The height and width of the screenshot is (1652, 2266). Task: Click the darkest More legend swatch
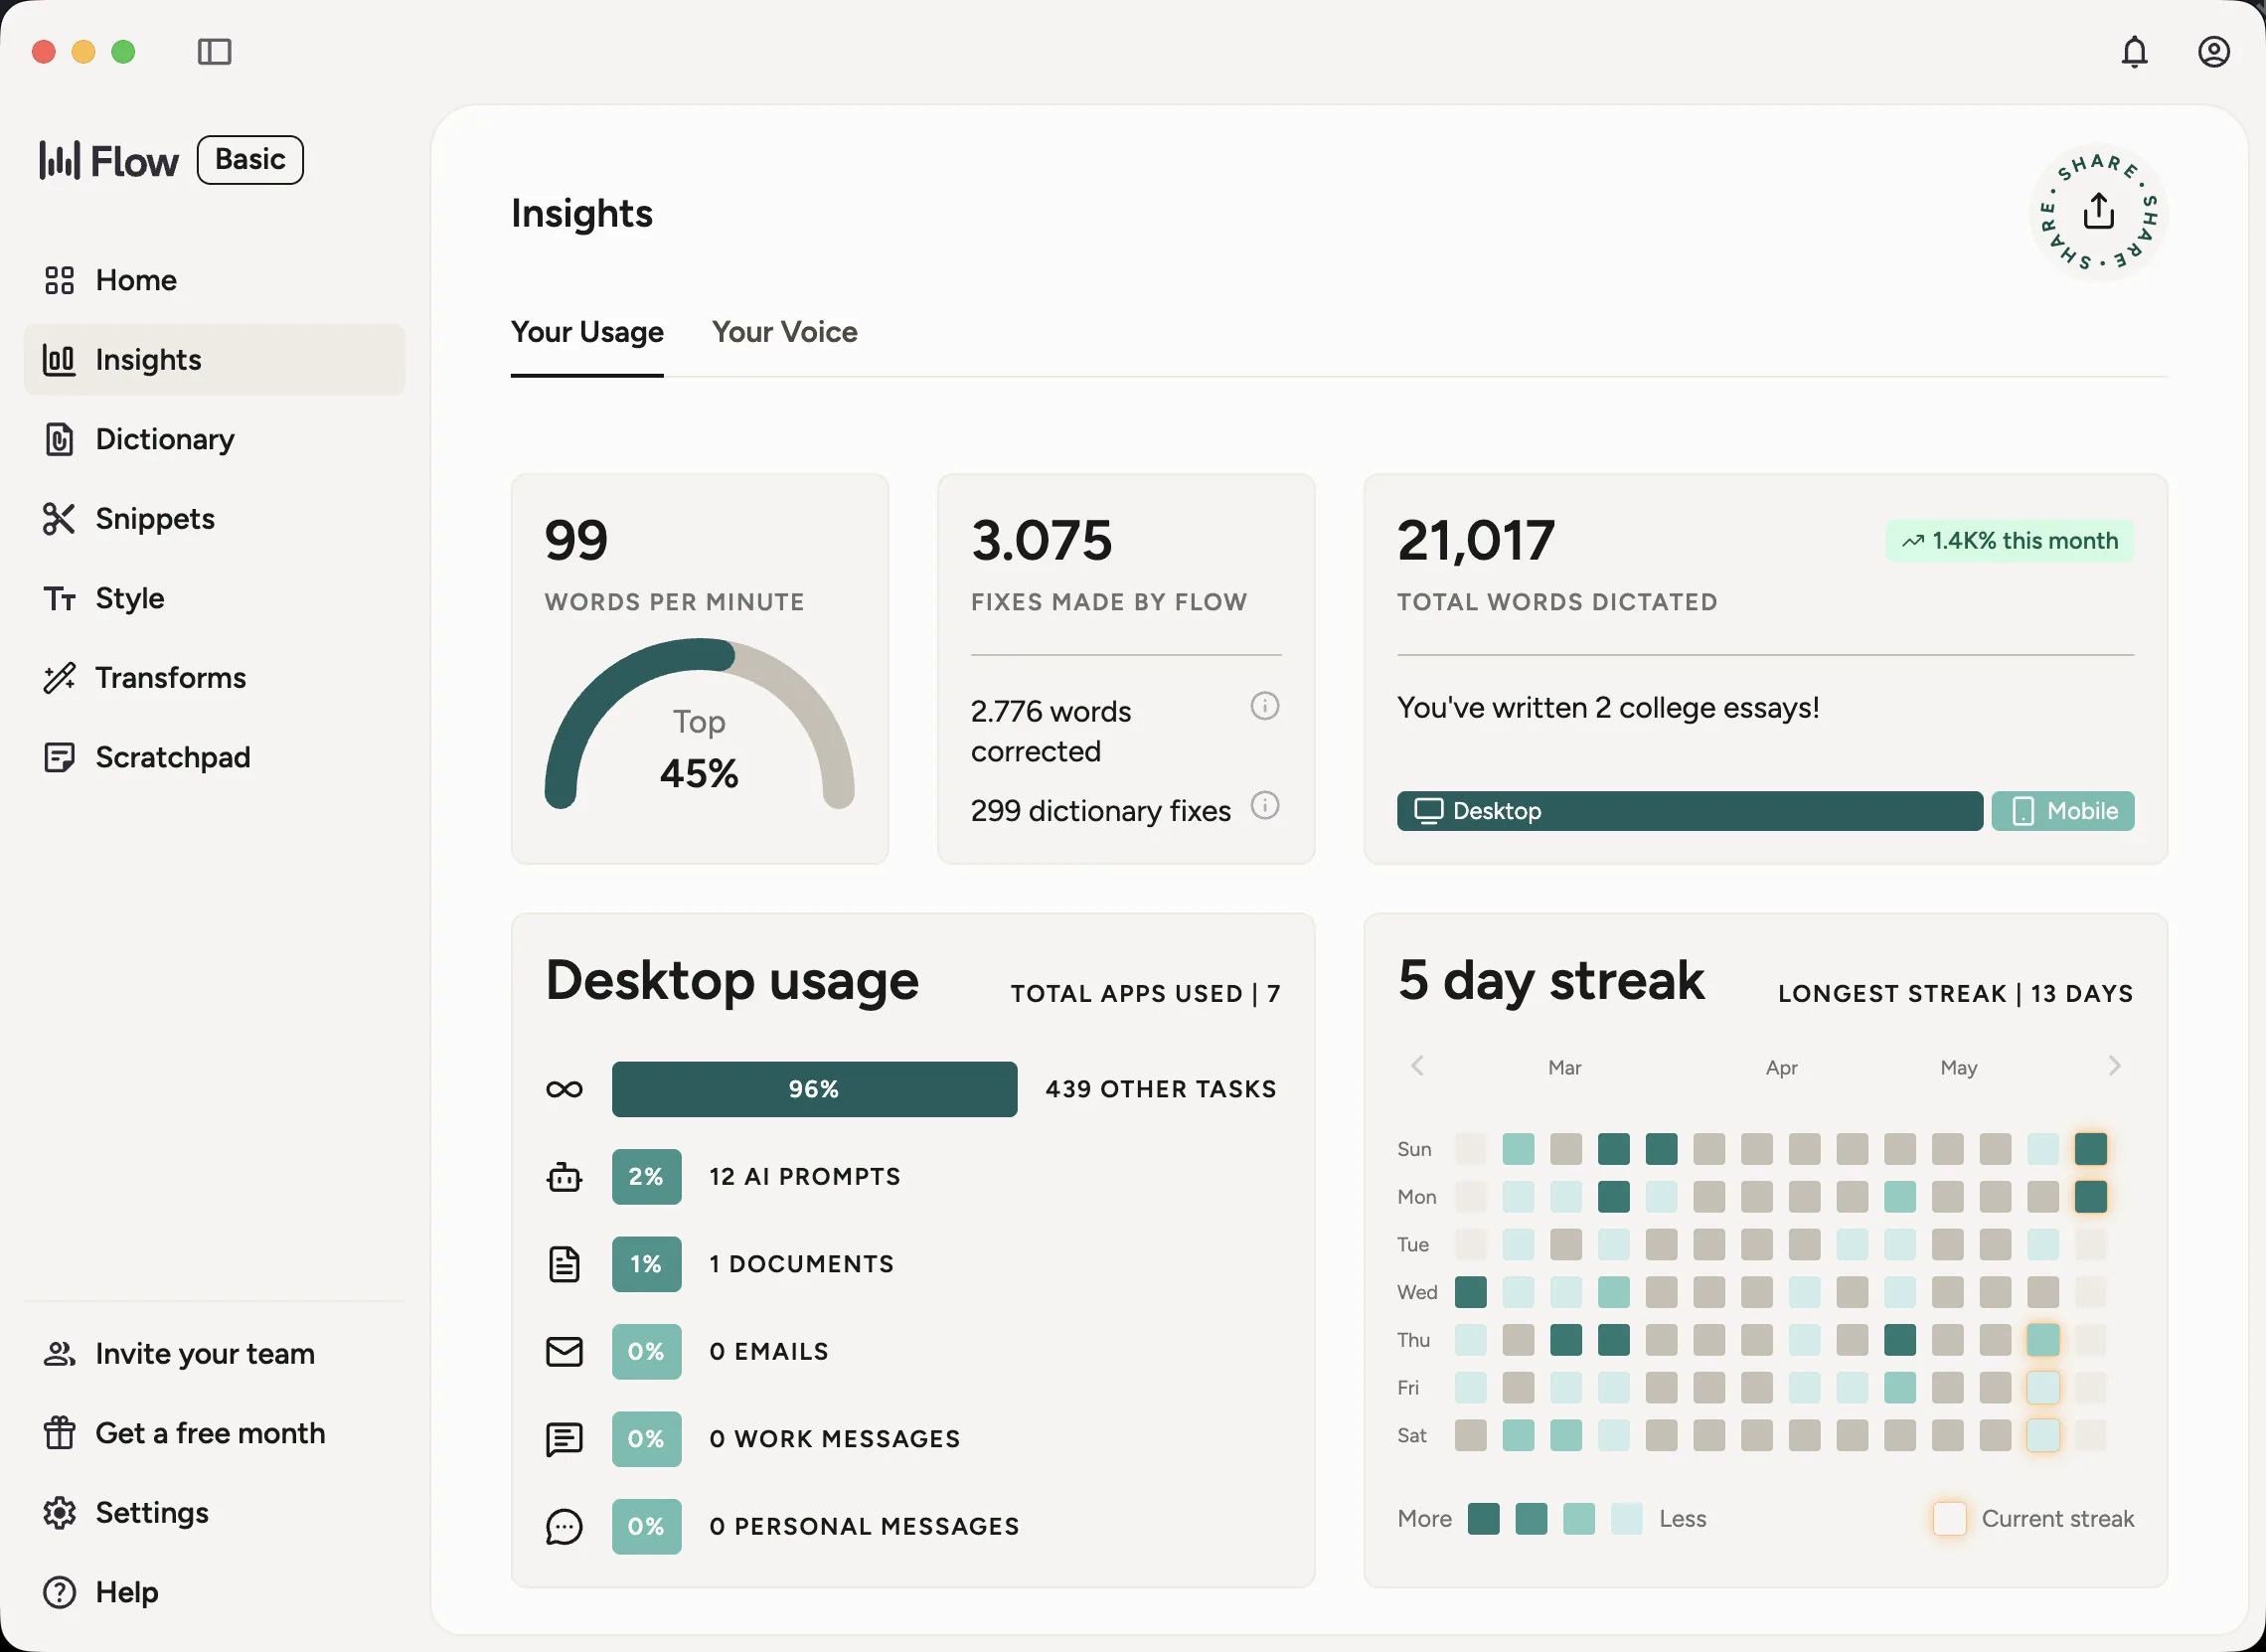pos(1483,1518)
